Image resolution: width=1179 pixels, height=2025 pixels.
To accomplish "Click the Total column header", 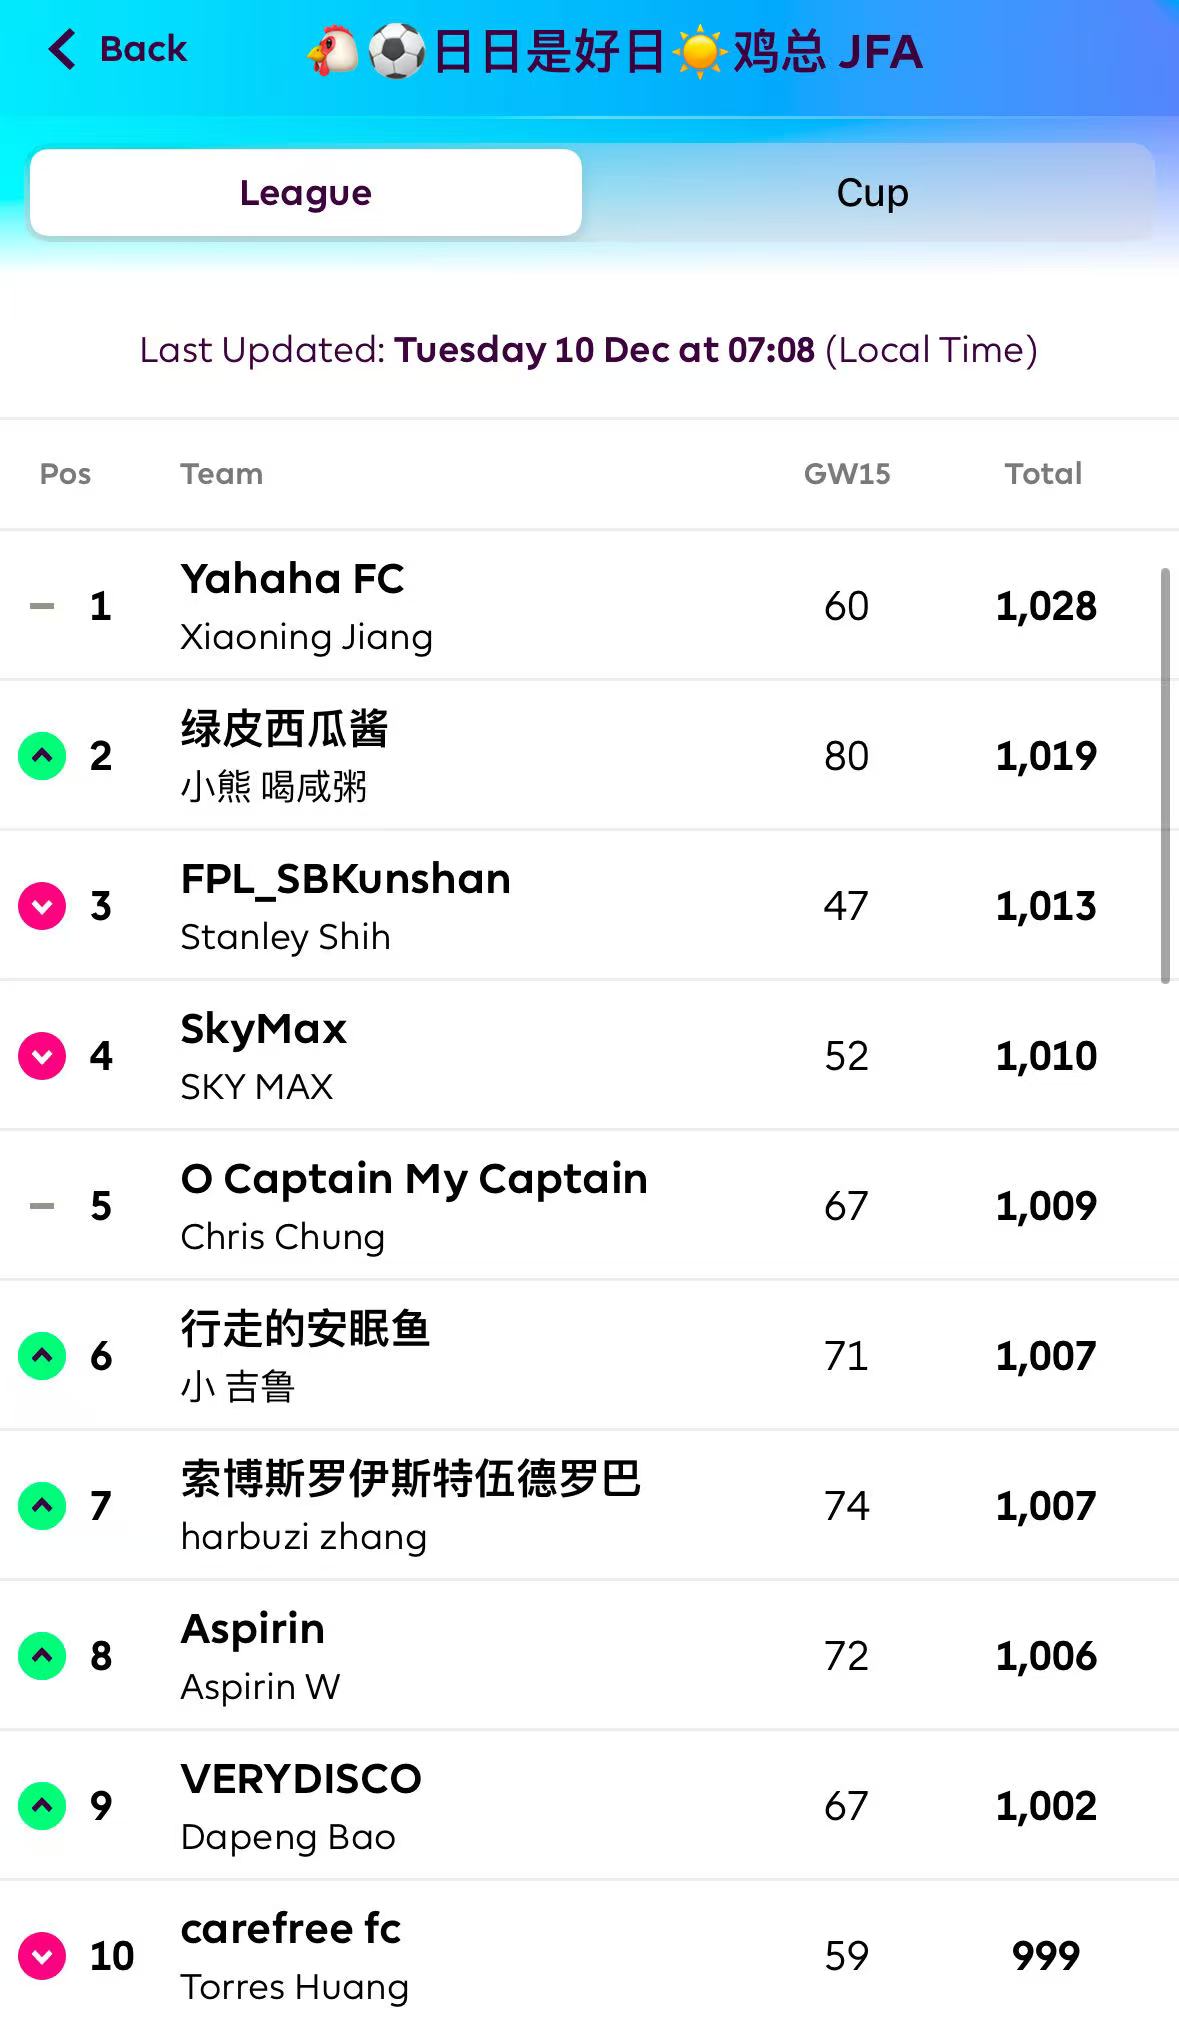I will point(1043,474).
